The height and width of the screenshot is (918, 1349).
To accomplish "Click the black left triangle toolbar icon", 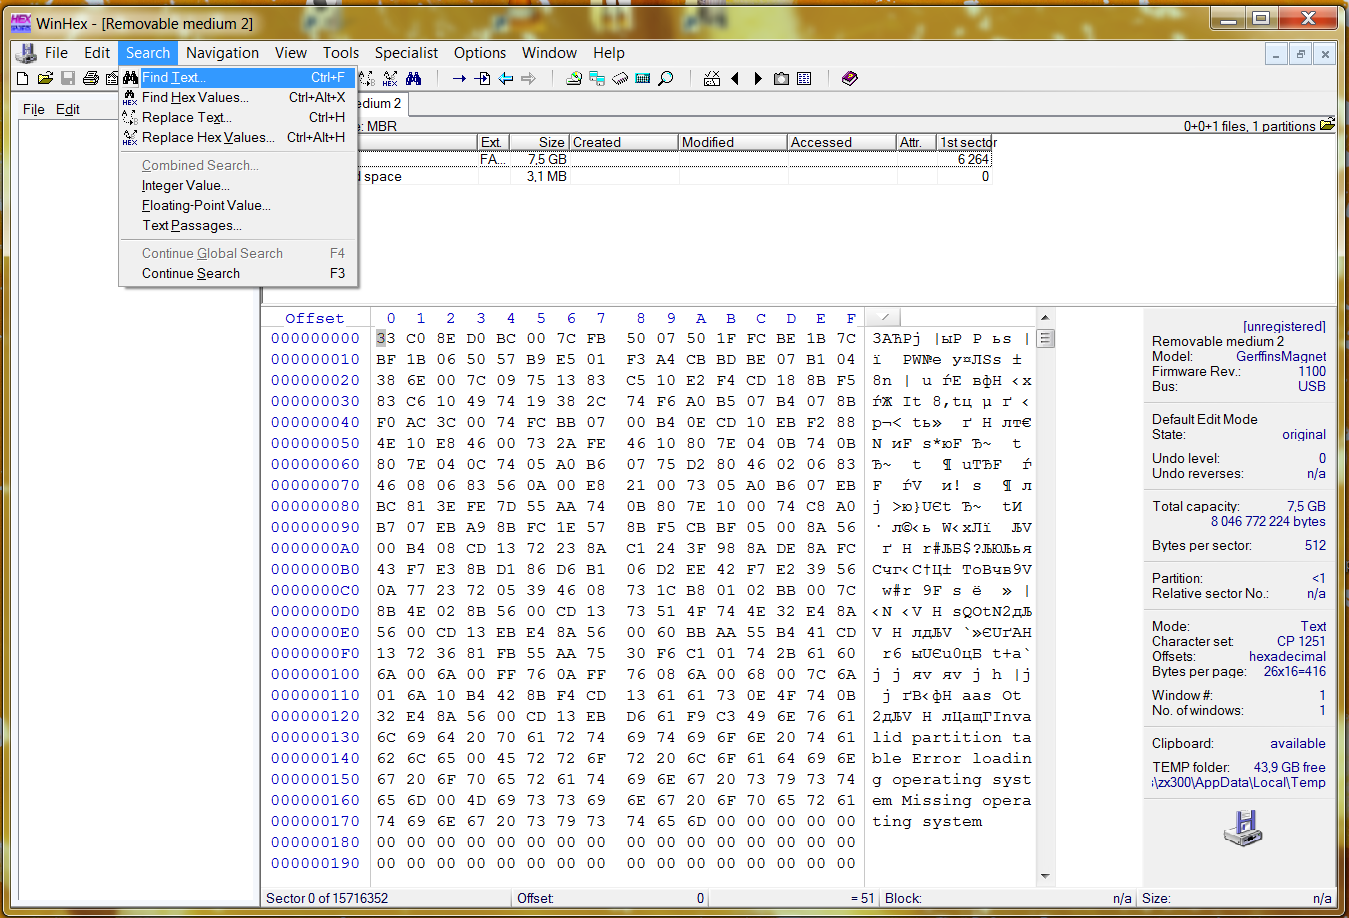I will coord(735,78).
